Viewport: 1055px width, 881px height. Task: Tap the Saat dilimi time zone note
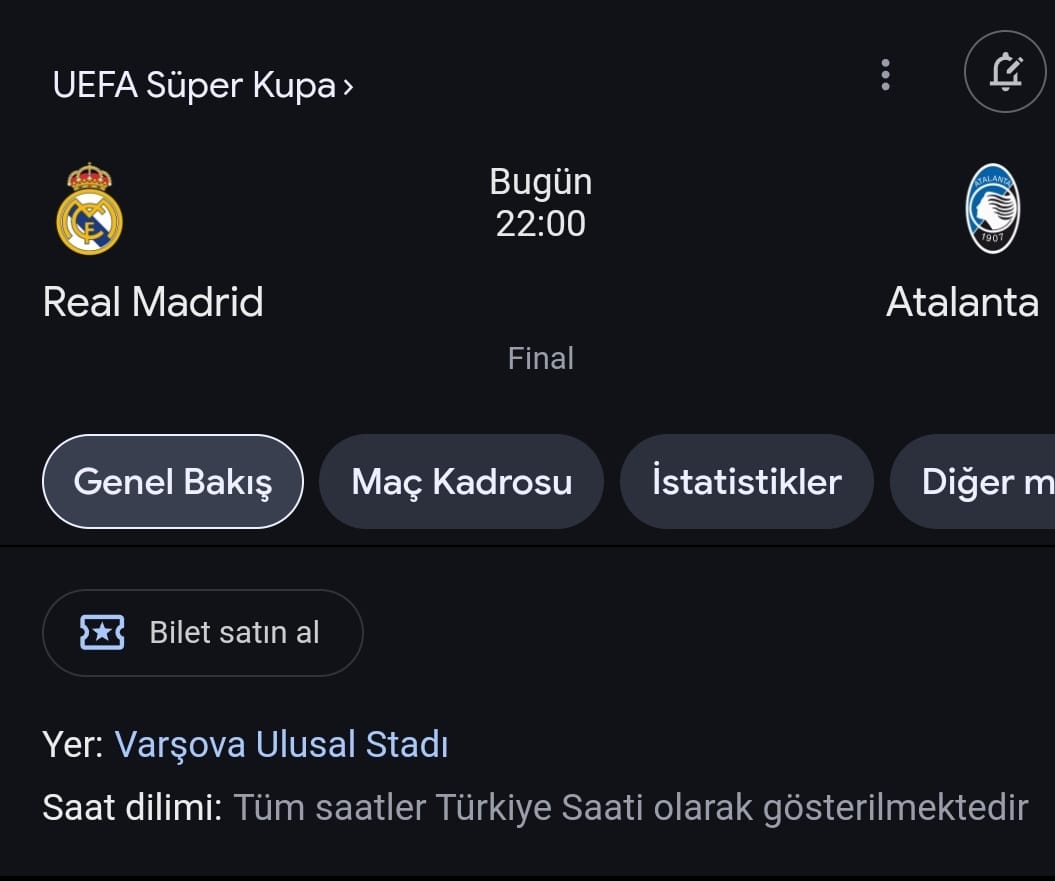coord(132,808)
